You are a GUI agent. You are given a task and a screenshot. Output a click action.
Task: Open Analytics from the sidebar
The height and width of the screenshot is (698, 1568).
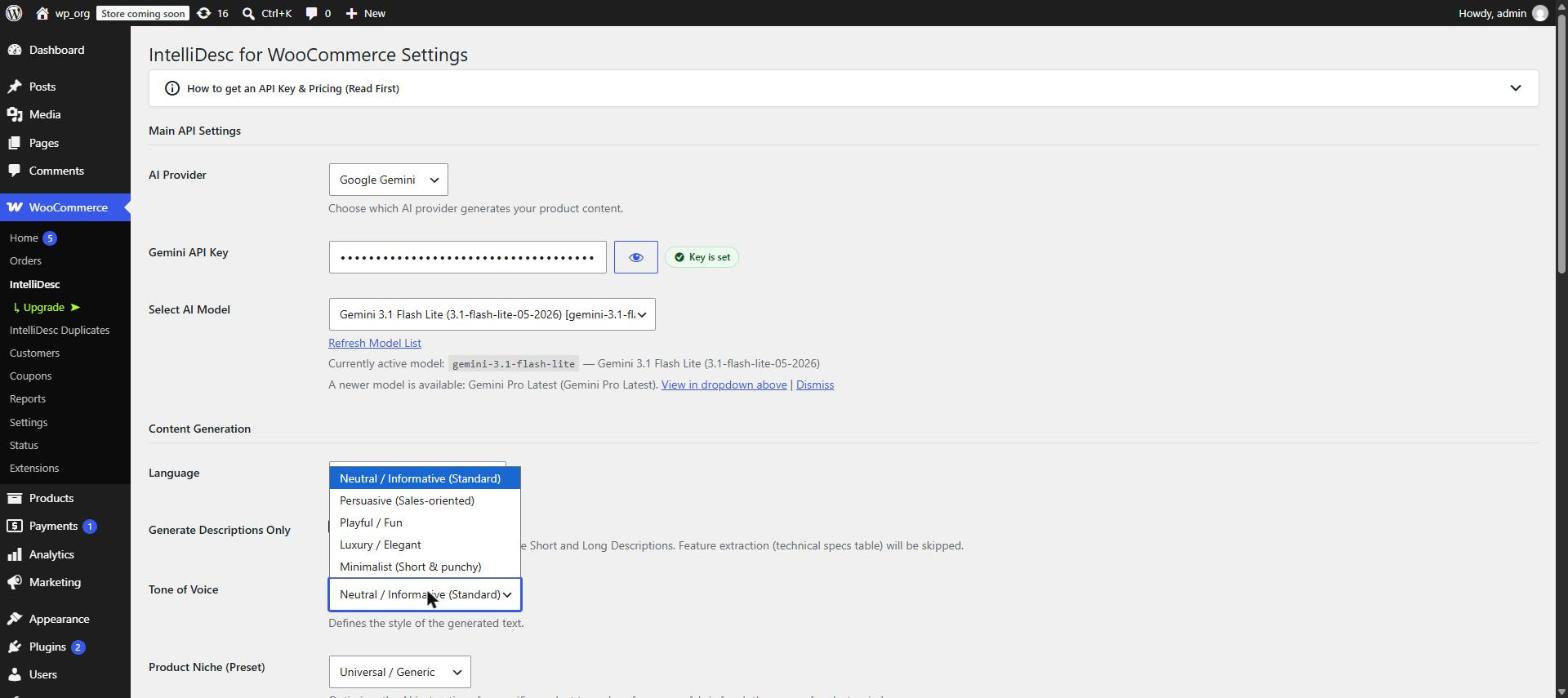[x=51, y=555]
